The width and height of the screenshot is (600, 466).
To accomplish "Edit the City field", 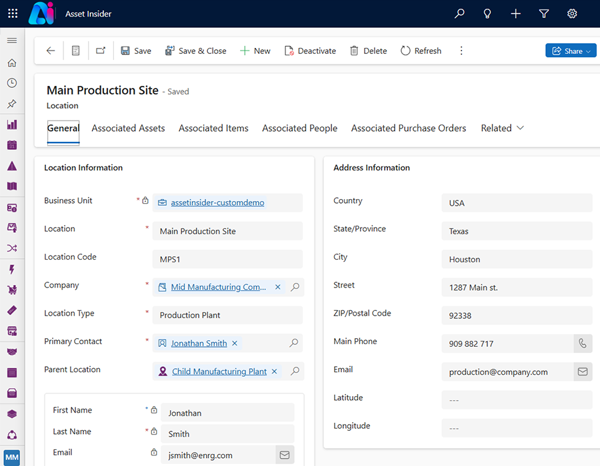I will tap(517, 259).
